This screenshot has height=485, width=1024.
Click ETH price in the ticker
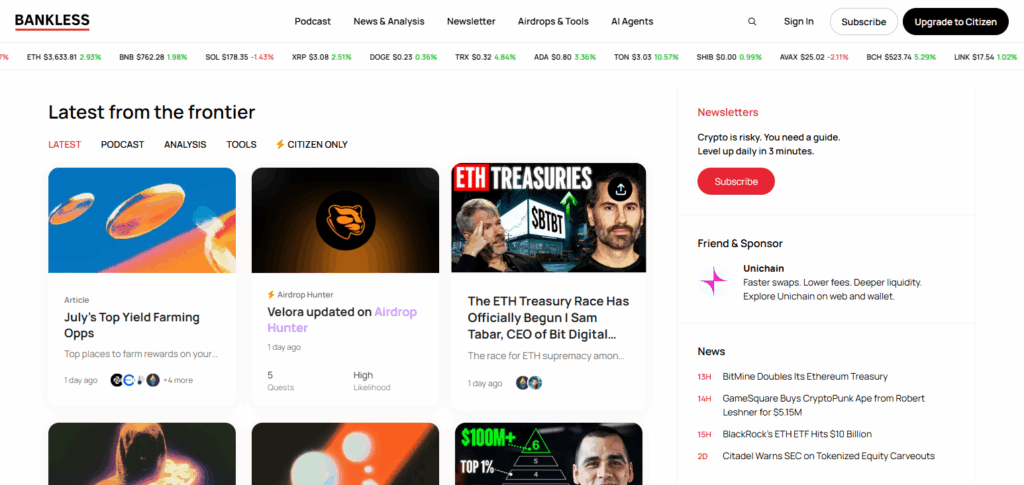[64, 57]
